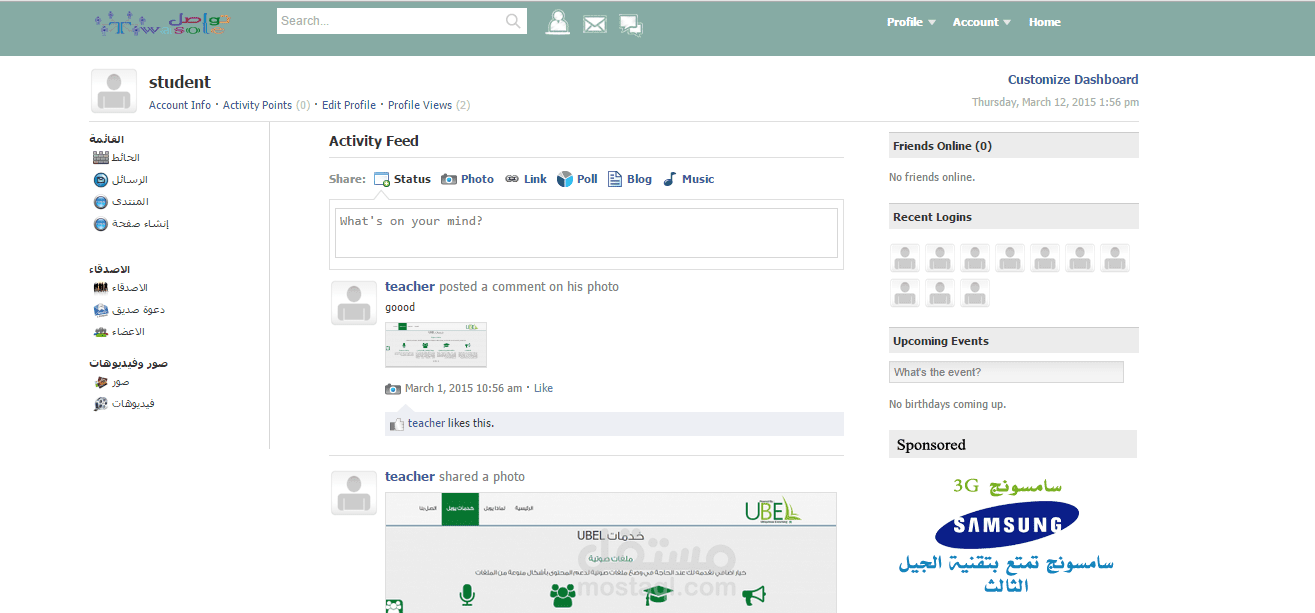
Task: Click the الرسائل messages icon in sidebar
Action: 100,180
